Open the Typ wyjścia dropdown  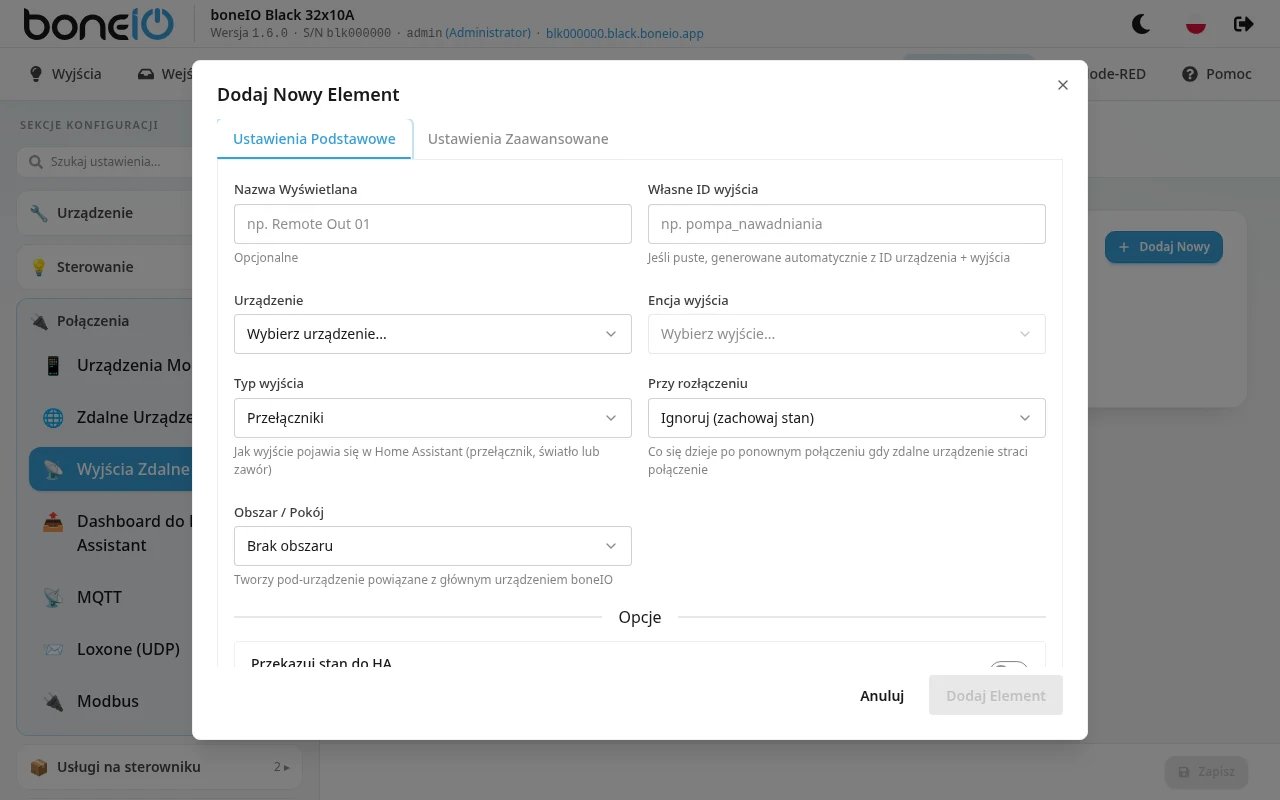pos(433,418)
